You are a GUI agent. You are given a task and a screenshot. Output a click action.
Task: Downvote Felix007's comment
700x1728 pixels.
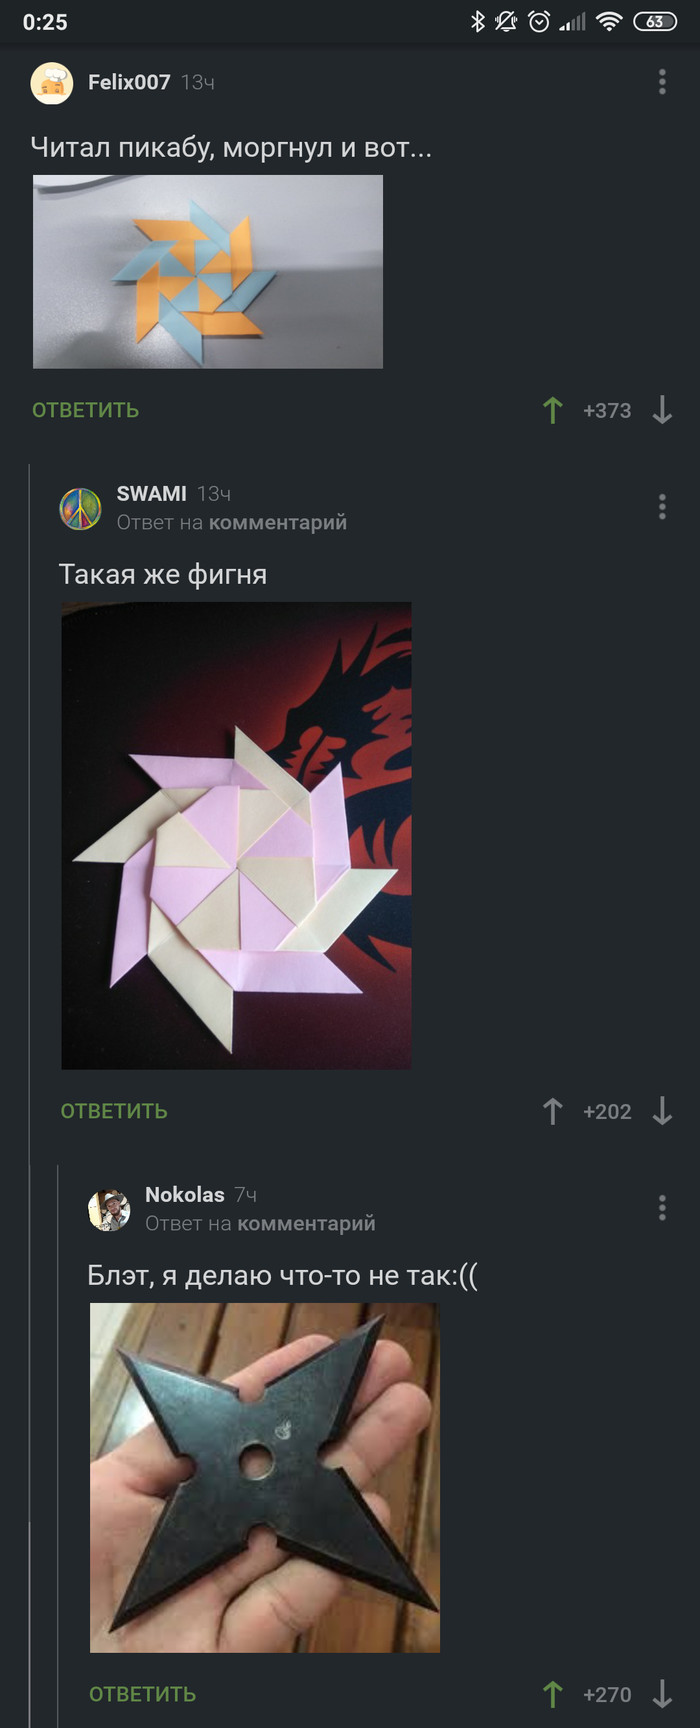662,410
